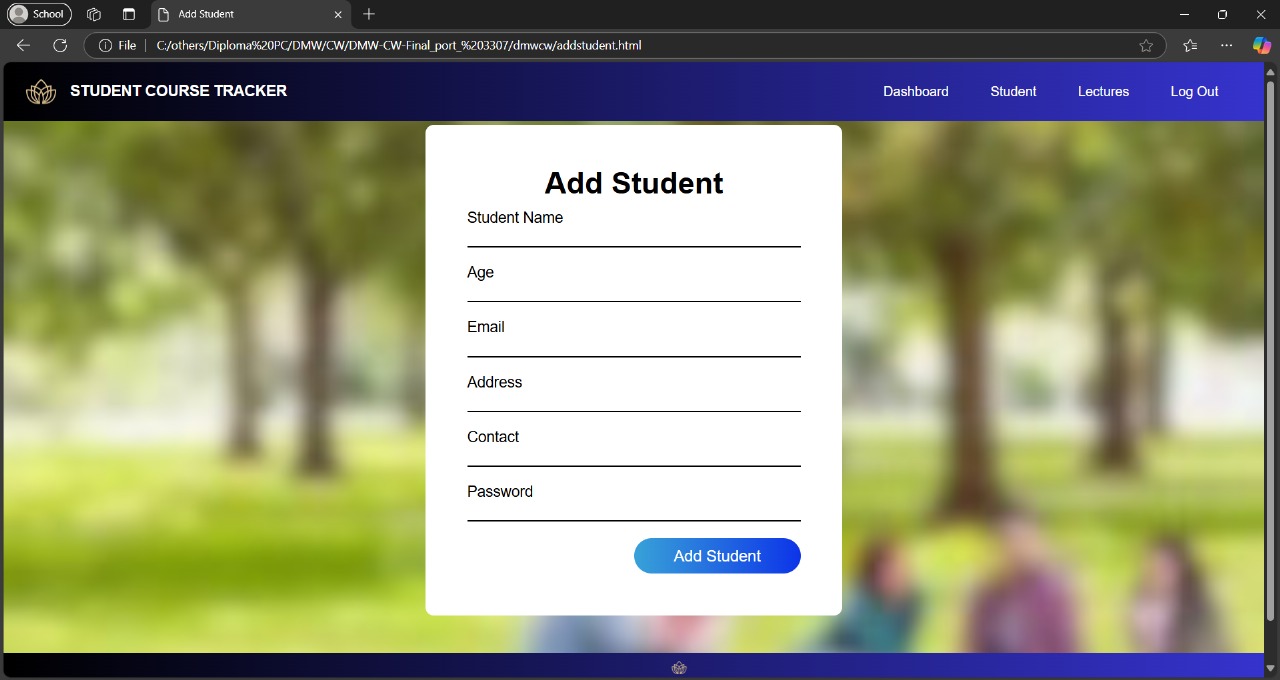
Task: Open the School profile button
Action: pos(40,14)
